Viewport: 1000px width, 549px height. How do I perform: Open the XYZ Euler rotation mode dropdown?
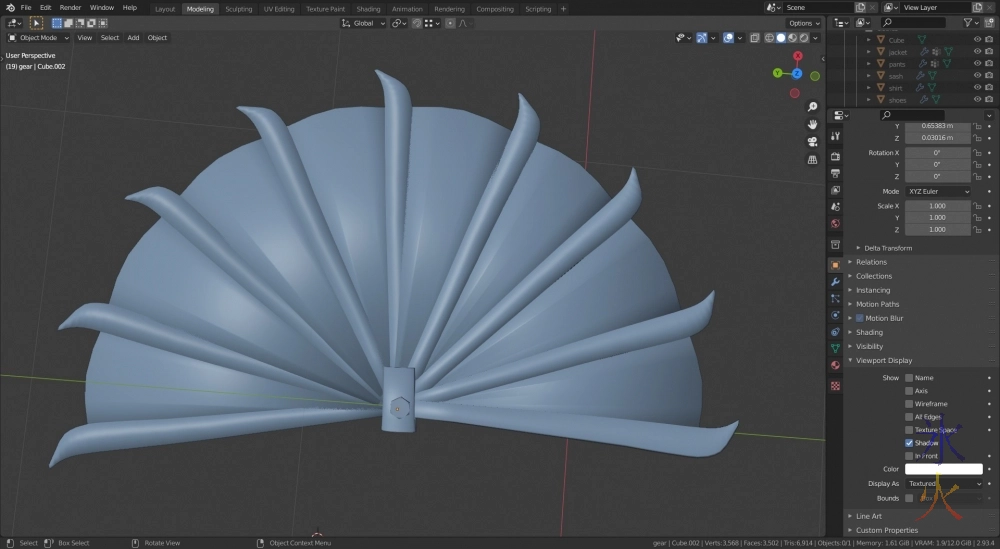(939, 191)
